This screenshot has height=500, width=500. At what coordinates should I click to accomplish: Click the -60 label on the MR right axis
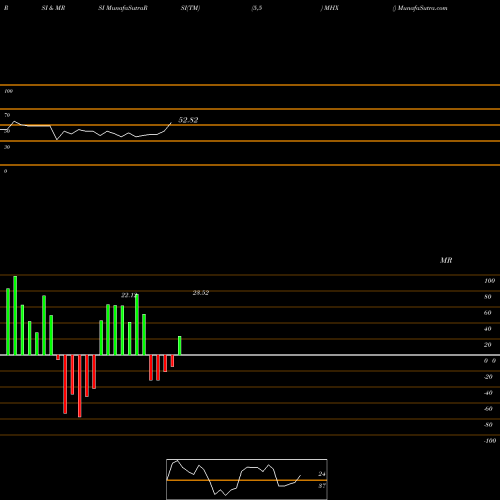point(488,409)
